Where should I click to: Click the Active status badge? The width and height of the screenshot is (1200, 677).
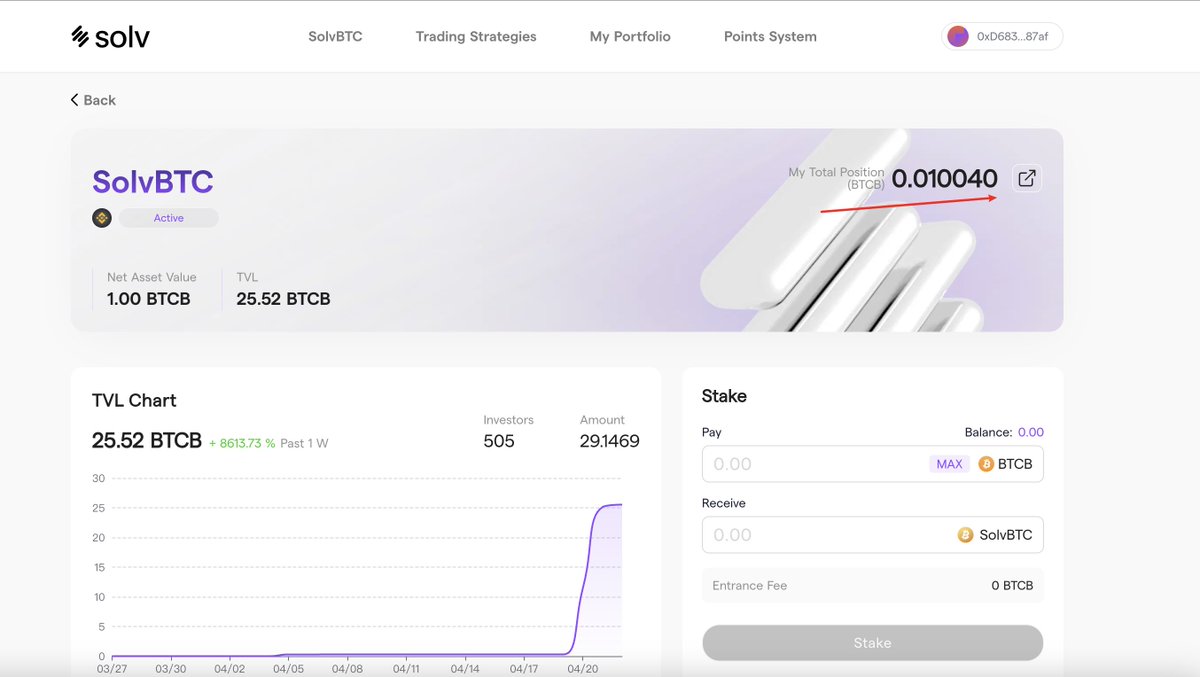point(169,218)
